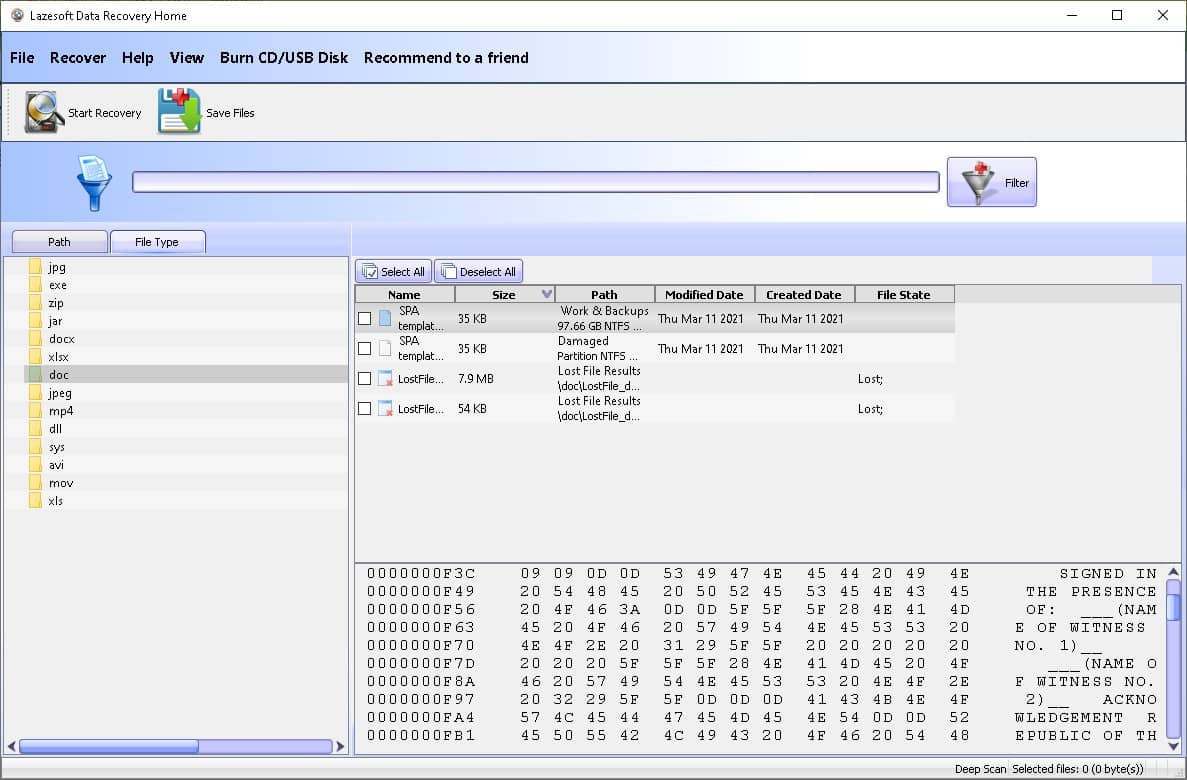Click the Selected files status text

point(1078,769)
